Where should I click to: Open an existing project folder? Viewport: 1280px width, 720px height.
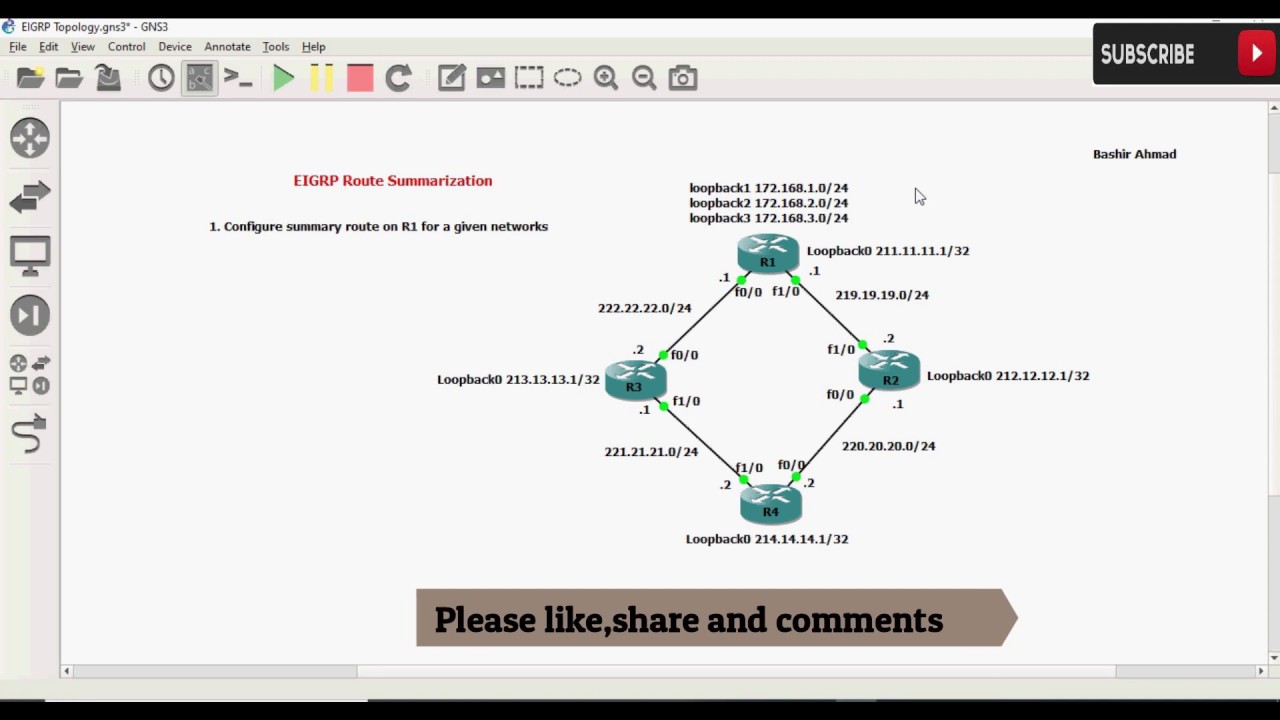(x=69, y=78)
